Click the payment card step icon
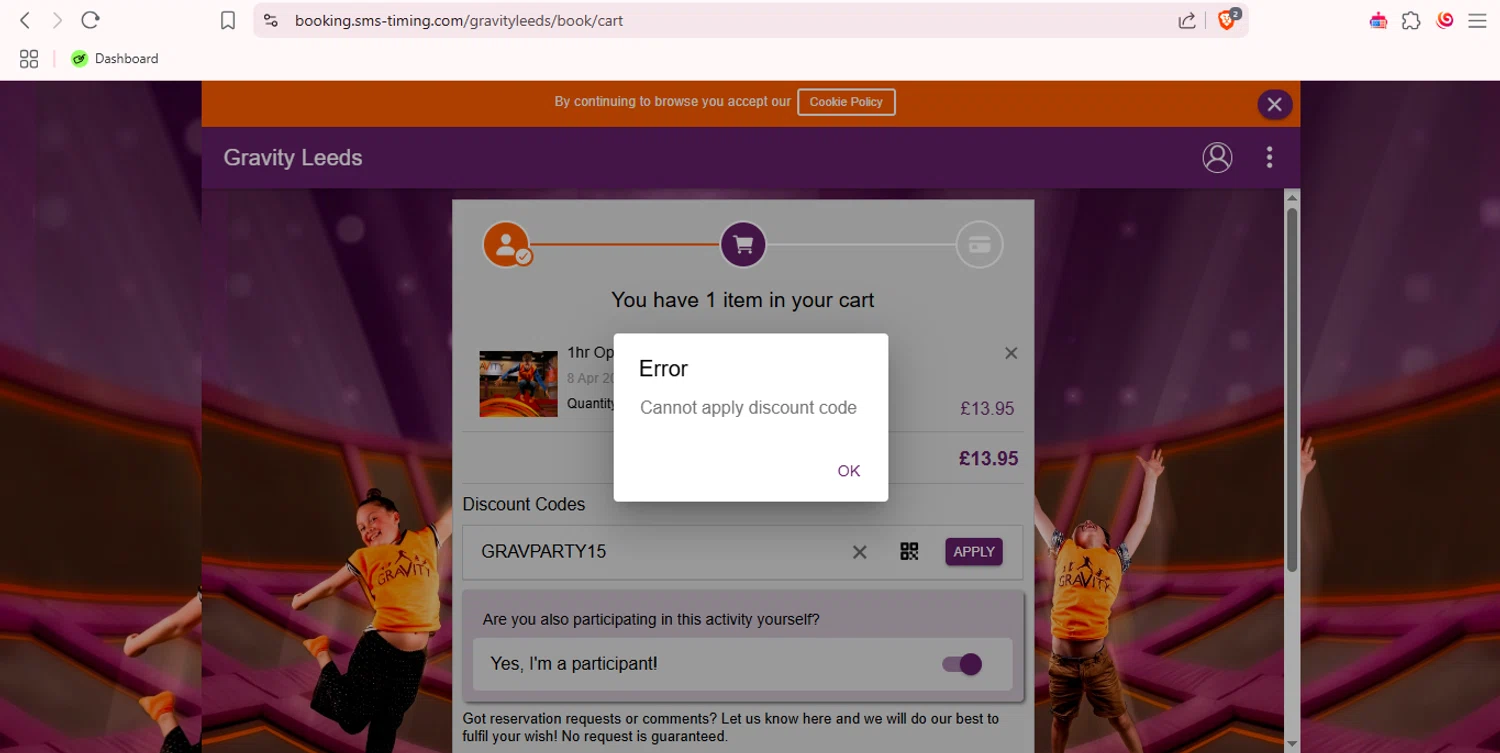This screenshot has height=753, width=1500. pos(979,245)
